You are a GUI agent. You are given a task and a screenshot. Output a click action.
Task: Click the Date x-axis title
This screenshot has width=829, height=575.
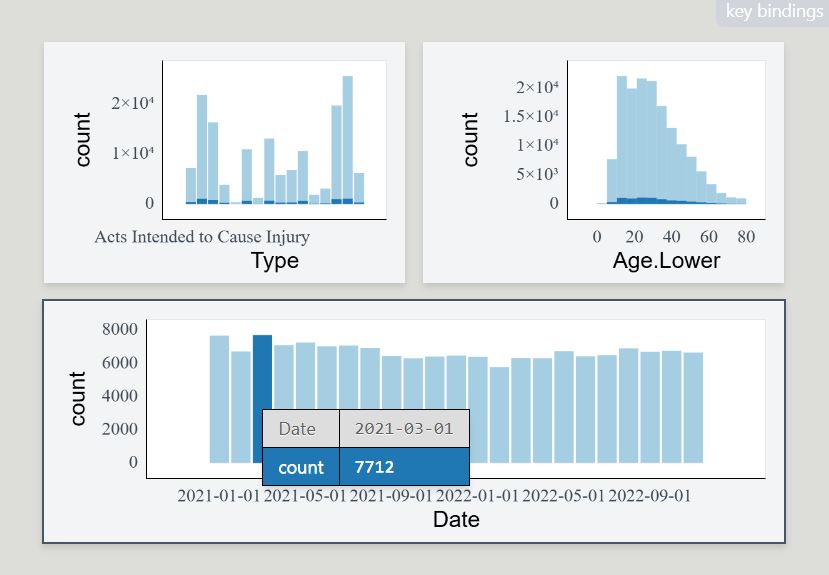point(456,519)
